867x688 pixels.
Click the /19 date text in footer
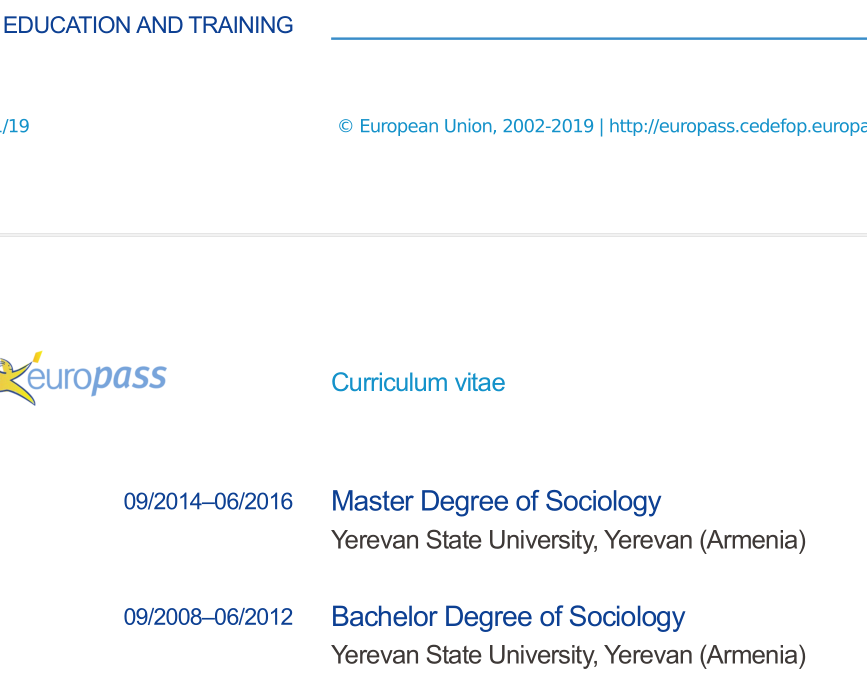[15, 127]
